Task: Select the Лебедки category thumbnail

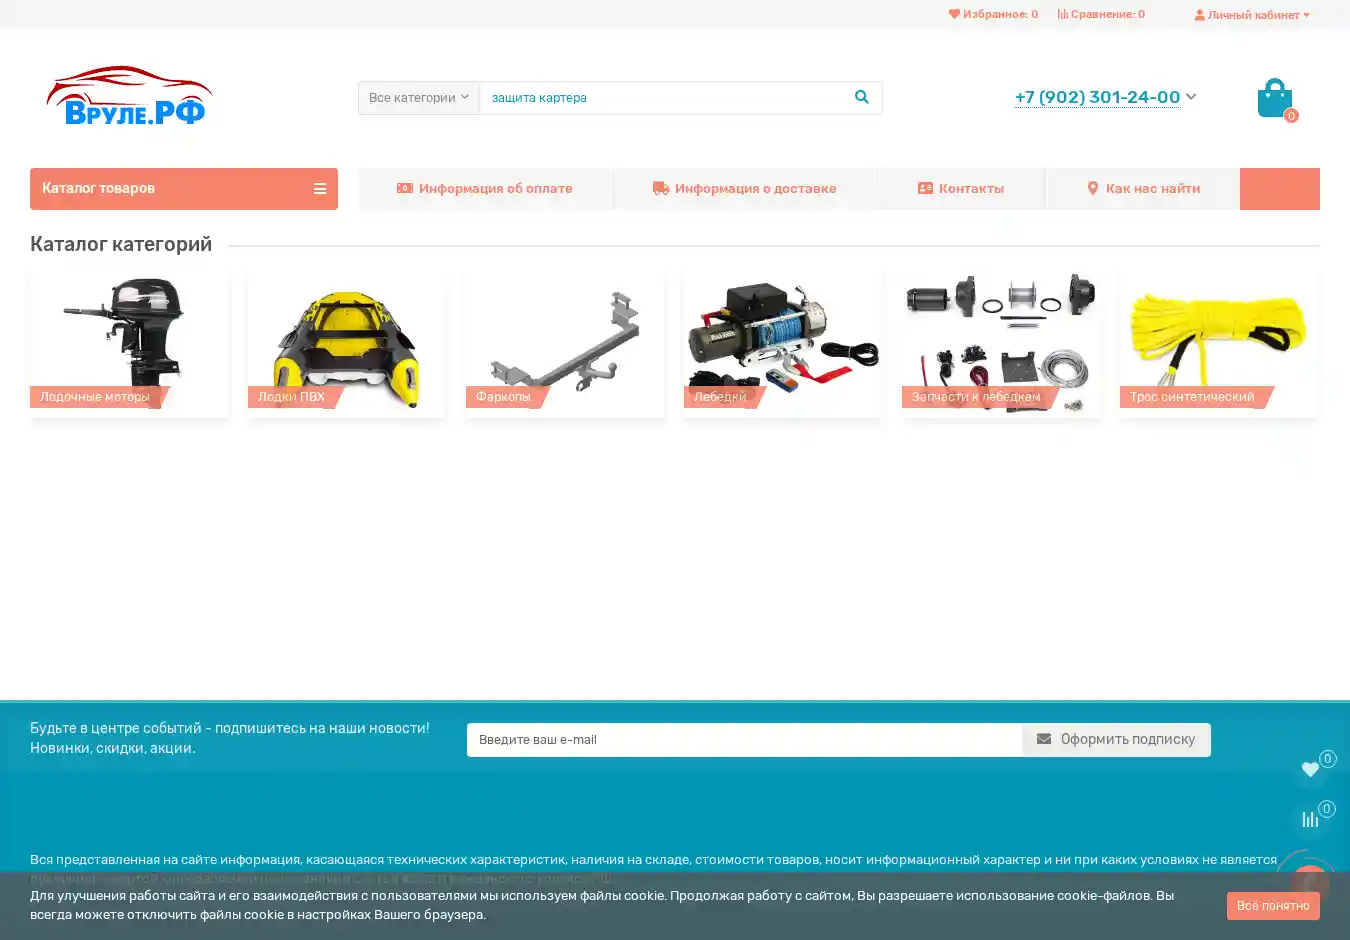Action: click(782, 343)
